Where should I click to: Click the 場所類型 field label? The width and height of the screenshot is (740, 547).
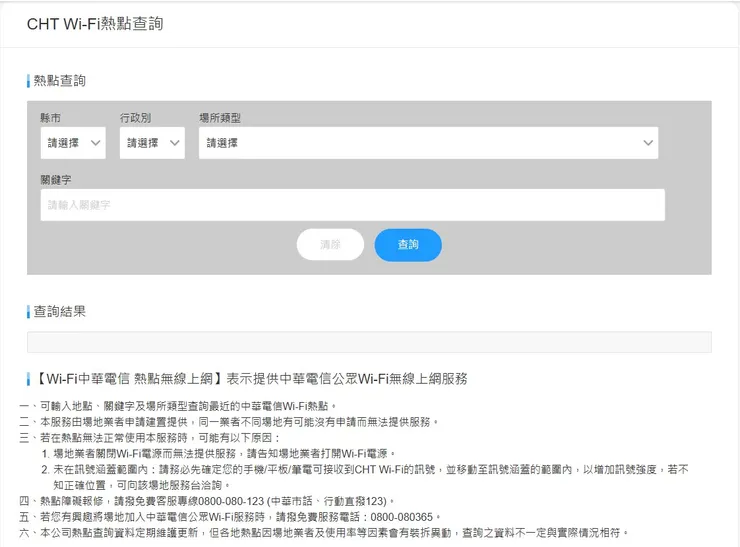click(220, 118)
